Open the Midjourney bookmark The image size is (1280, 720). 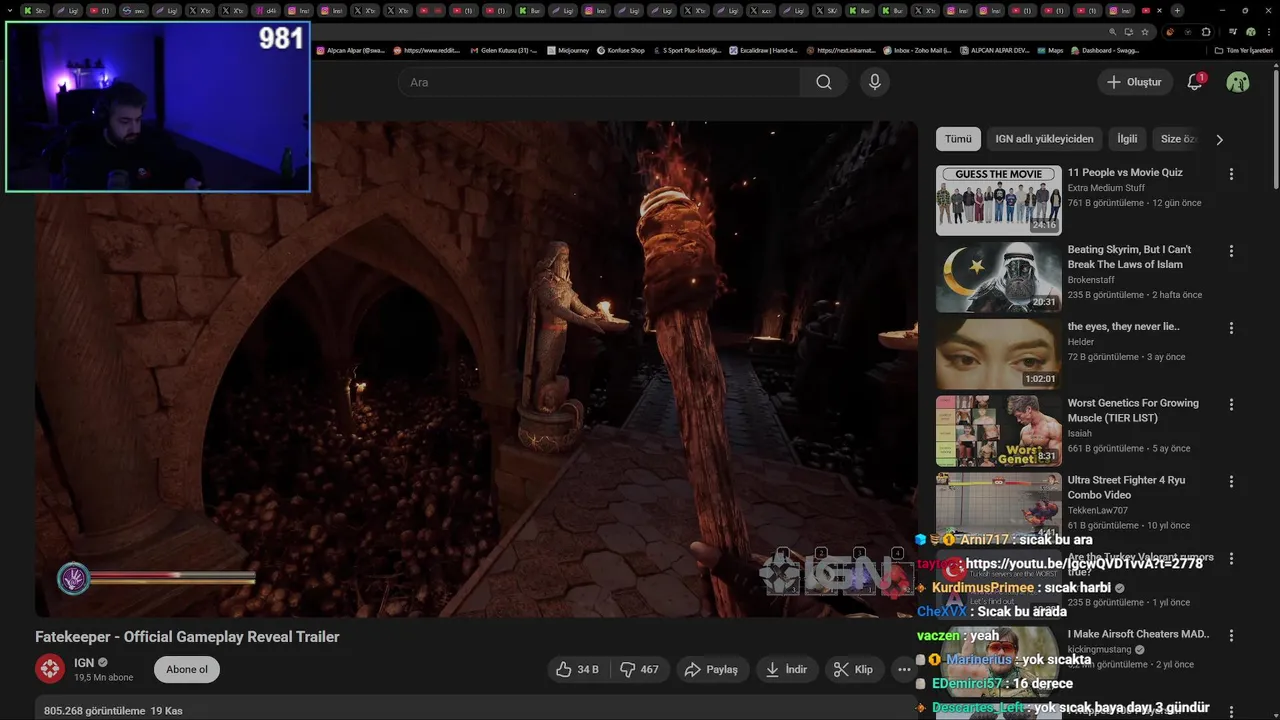coord(568,50)
